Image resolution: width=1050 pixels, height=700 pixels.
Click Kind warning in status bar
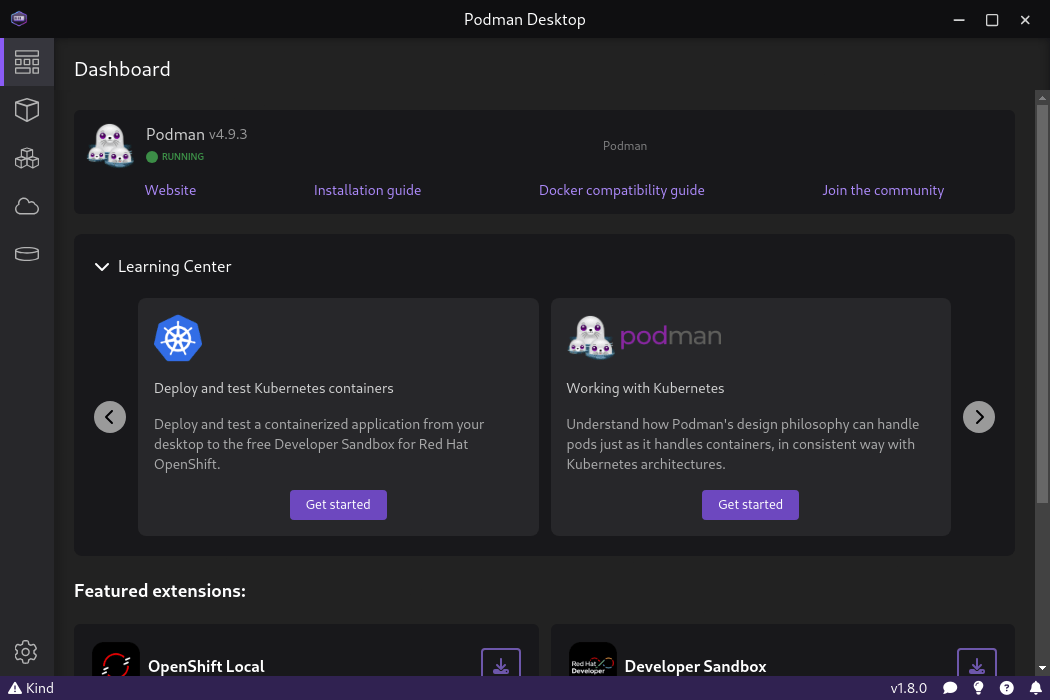(31, 688)
